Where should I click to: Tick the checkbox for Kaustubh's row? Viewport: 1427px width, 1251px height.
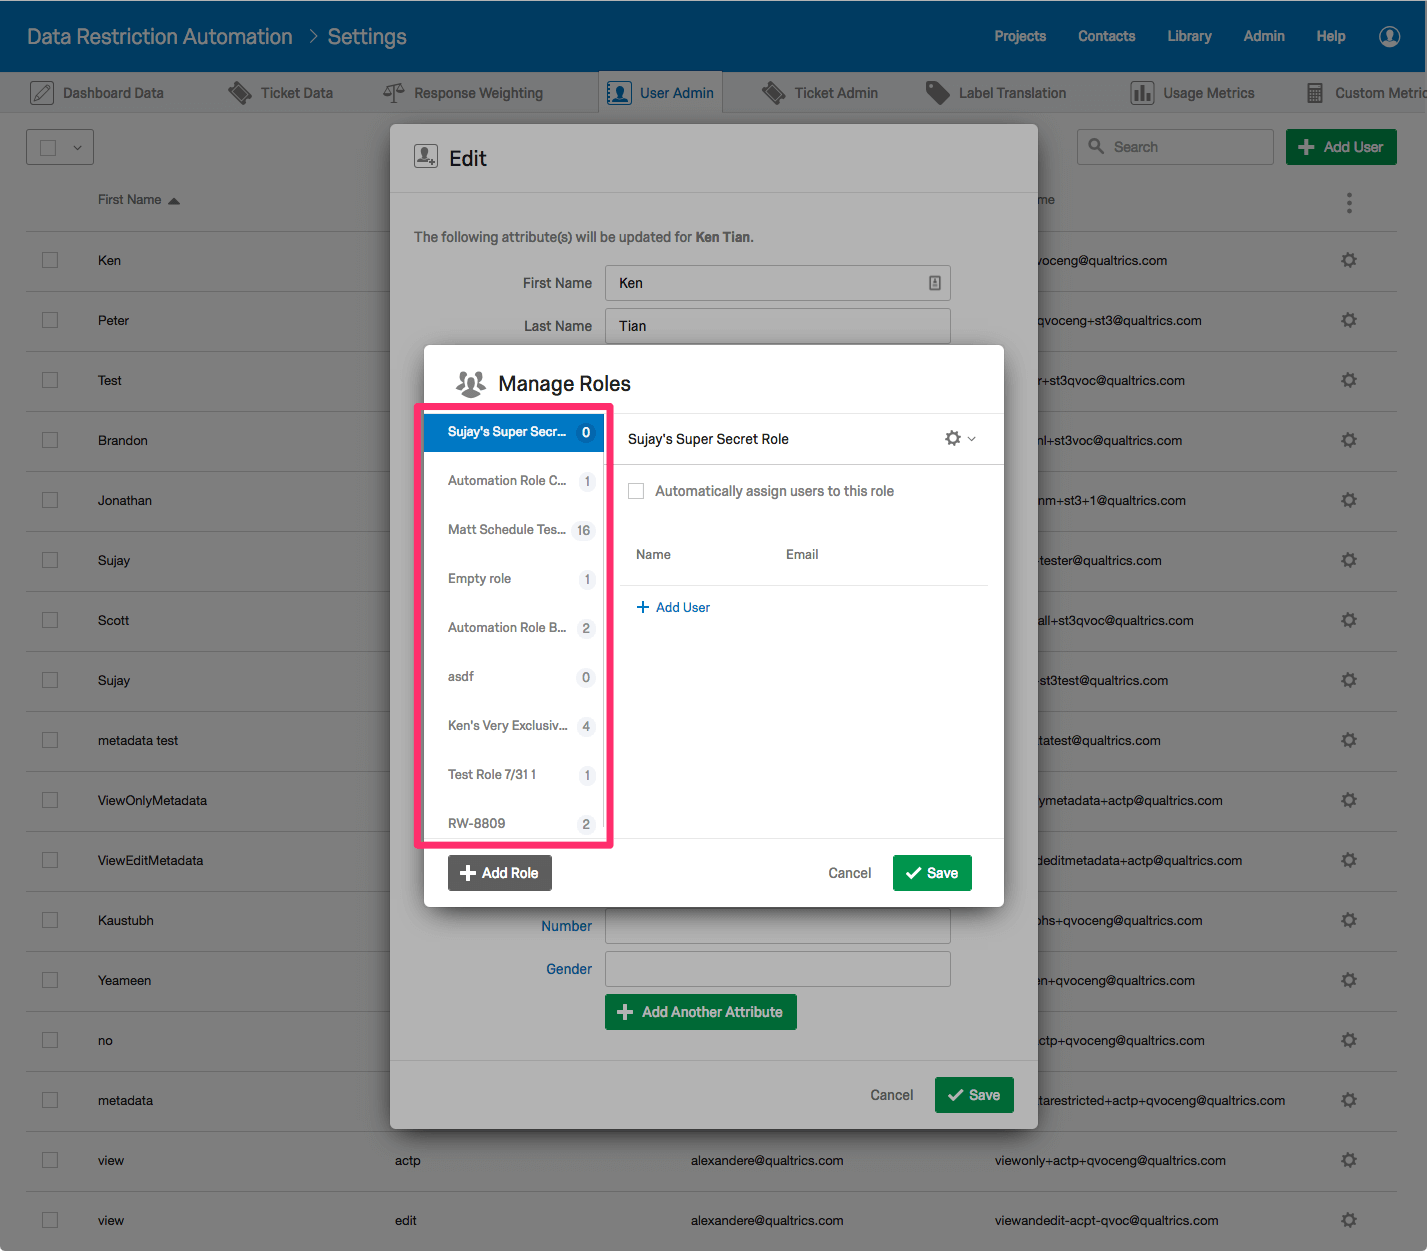tap(50, 920)
